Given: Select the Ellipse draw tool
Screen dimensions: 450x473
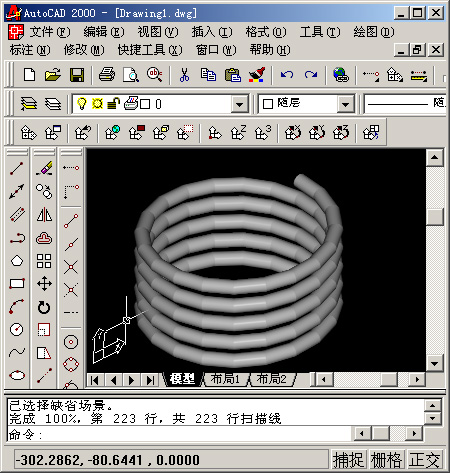Looking at the screenshot, I should 17,375.
